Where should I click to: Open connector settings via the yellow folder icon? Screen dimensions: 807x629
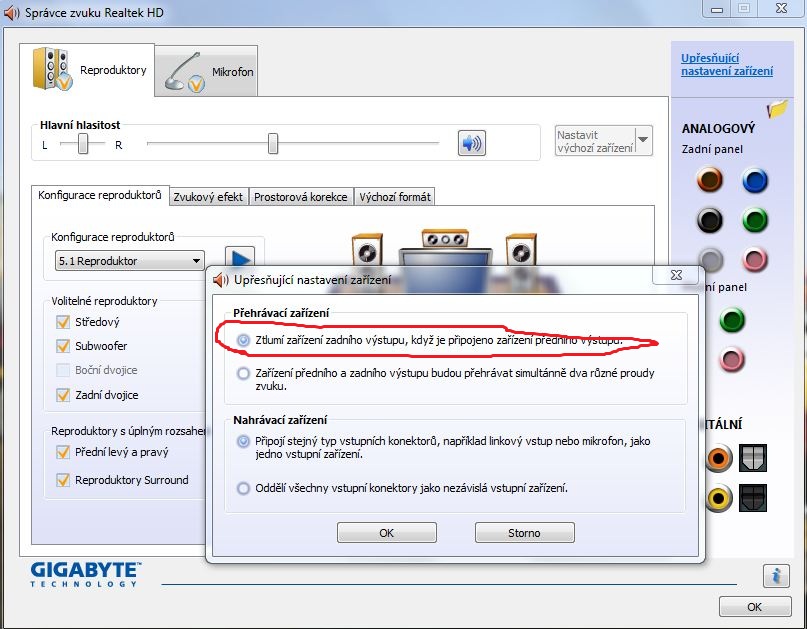777,109
